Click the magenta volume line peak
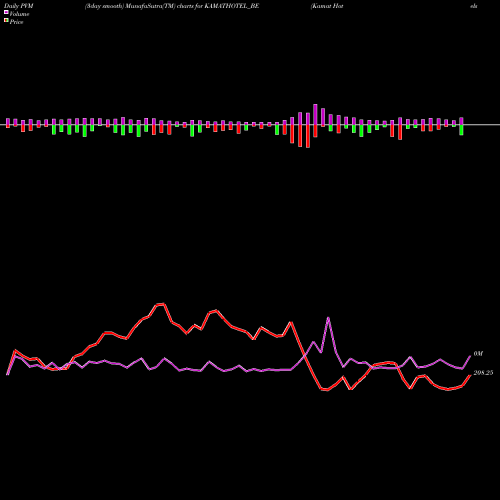This screenshot has width=500, height=500. [328, 318]
